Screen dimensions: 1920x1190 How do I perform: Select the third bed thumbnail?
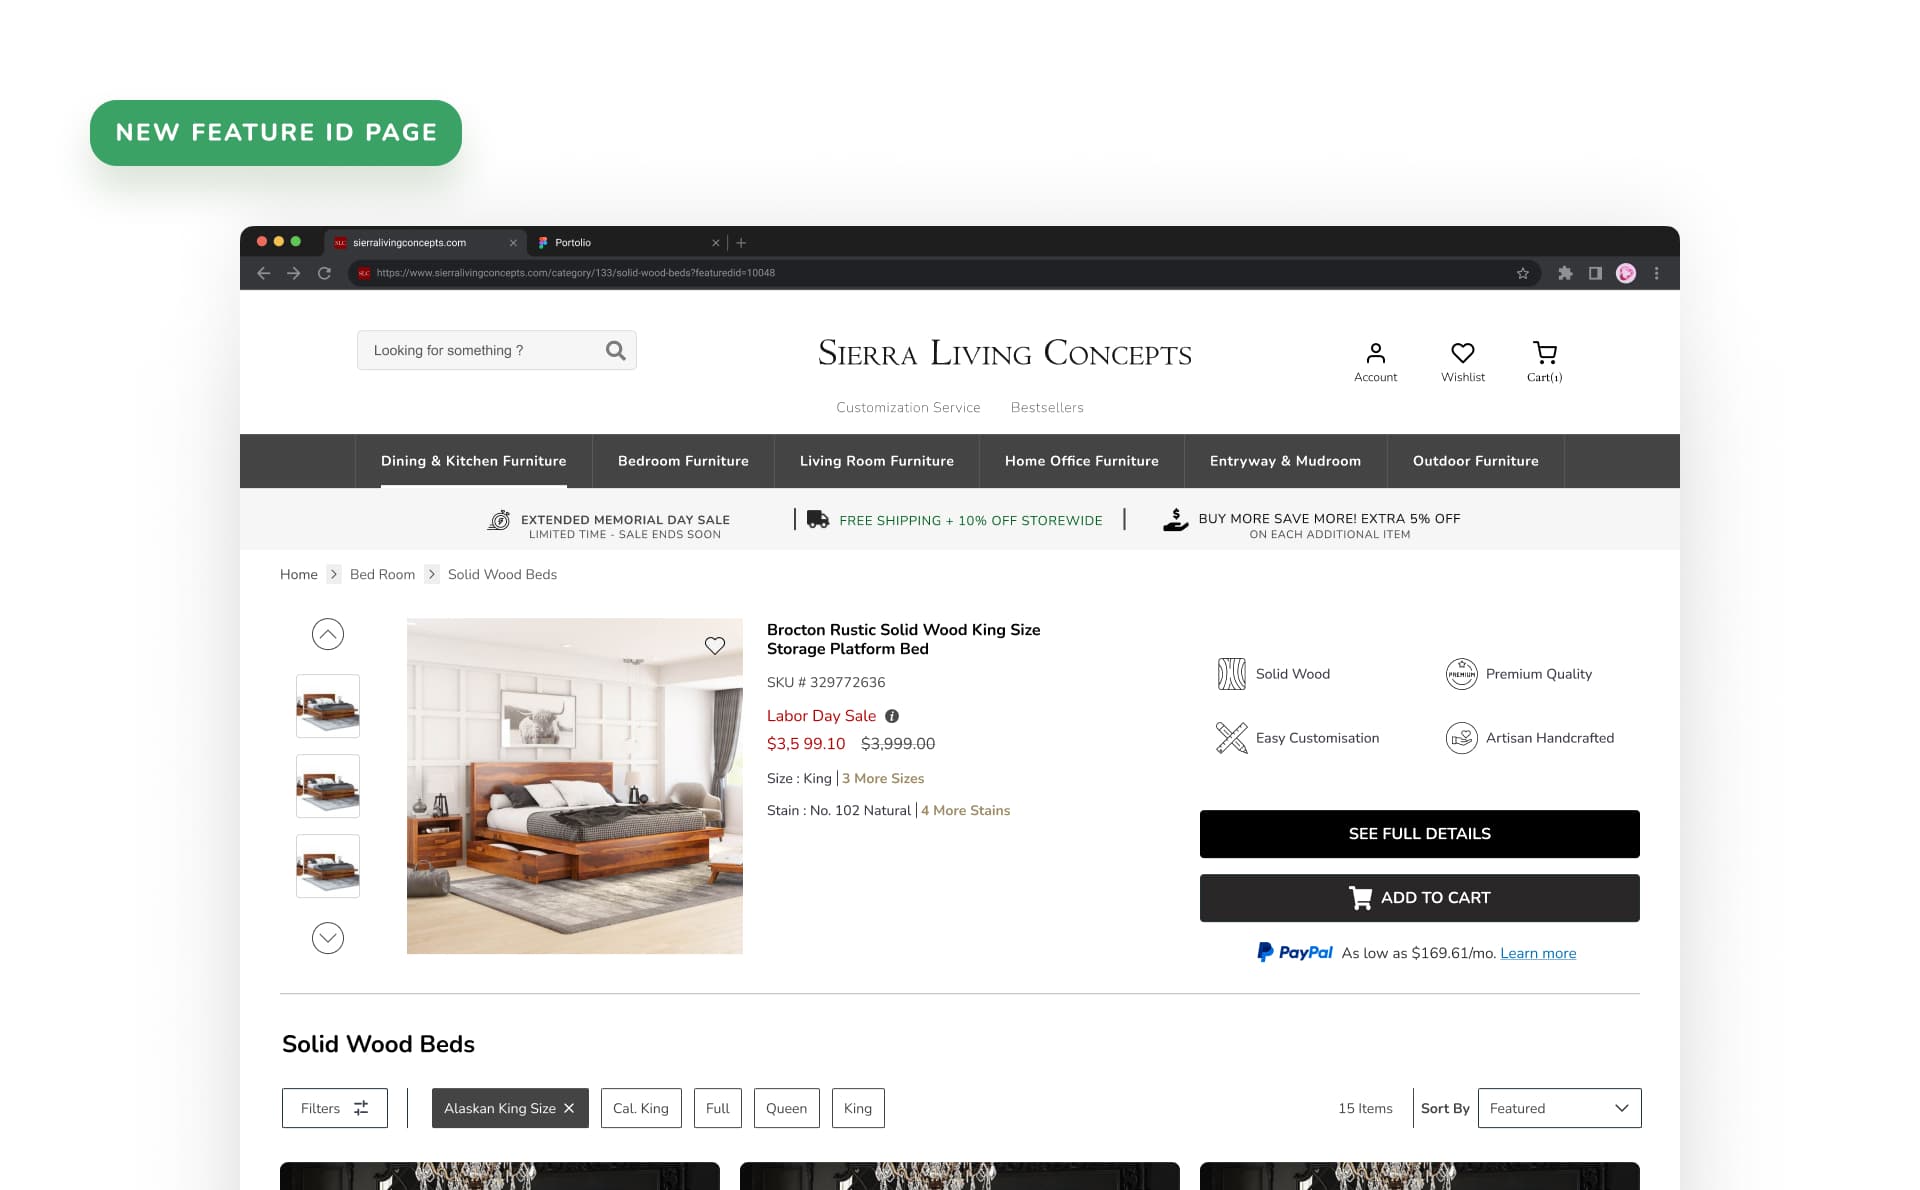[x=328, y=866]
